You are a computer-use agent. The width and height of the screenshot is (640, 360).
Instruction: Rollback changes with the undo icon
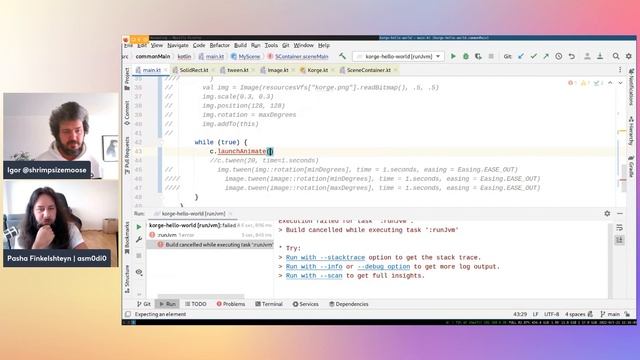pos(571,56)
